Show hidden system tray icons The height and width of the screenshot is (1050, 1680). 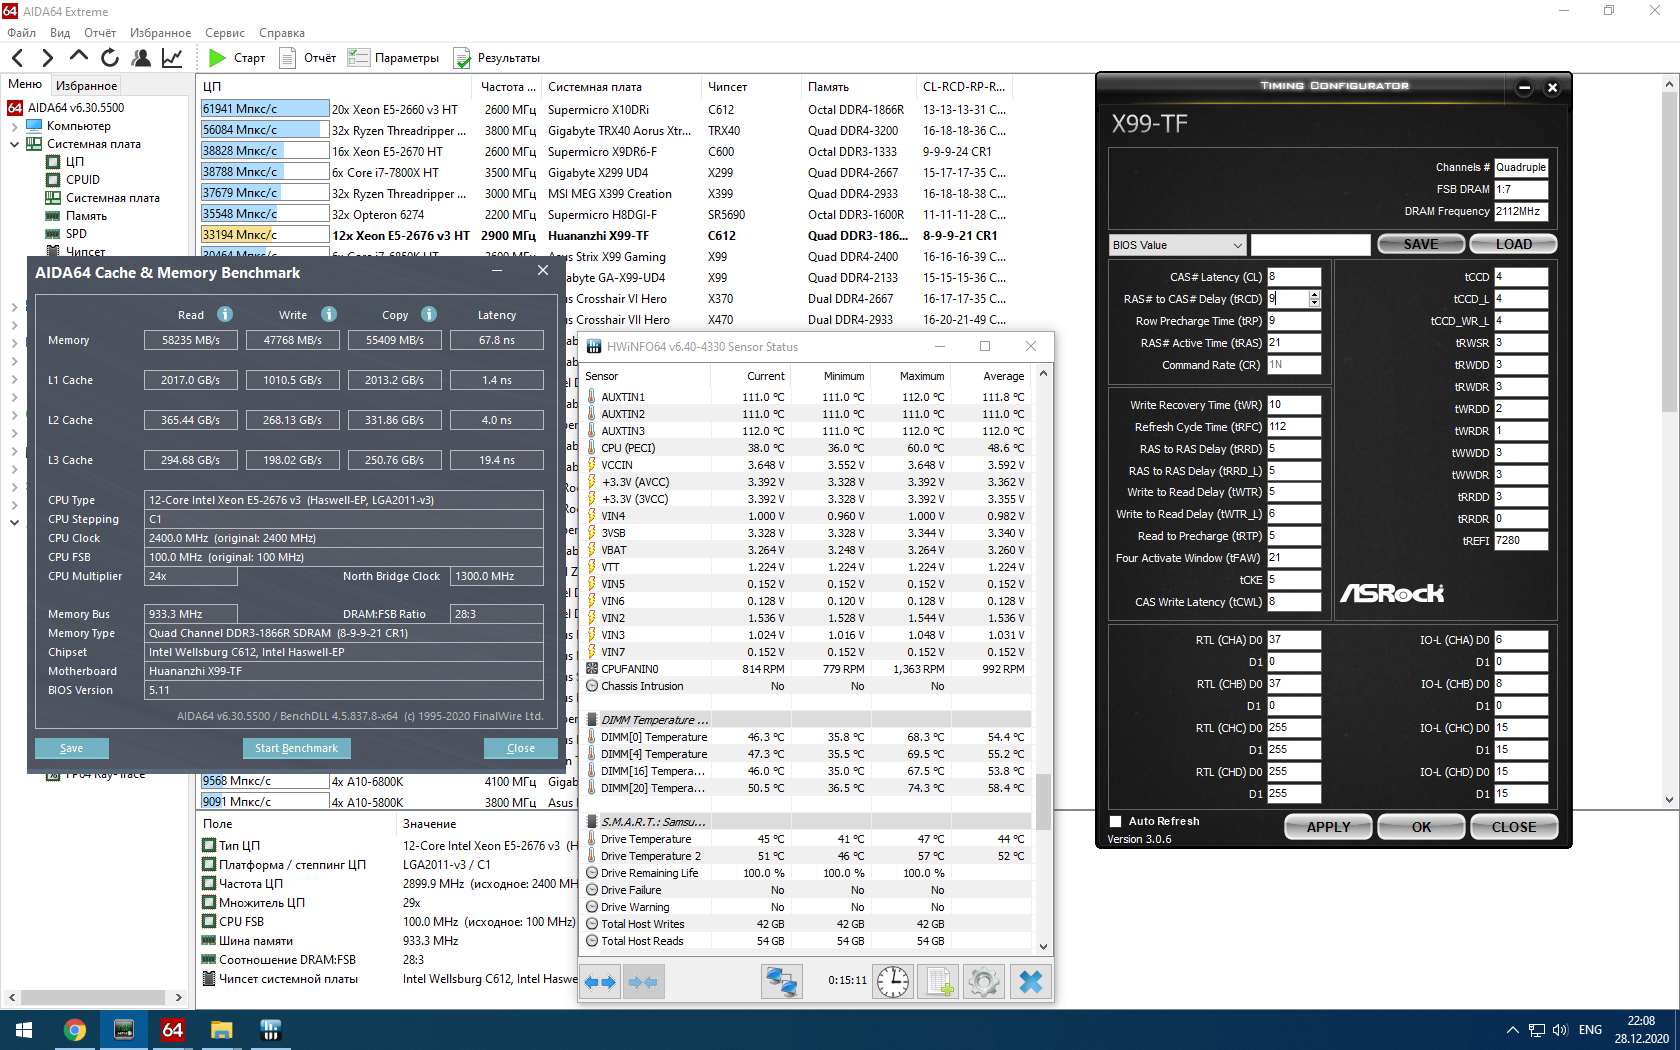click(1512, 1030)
